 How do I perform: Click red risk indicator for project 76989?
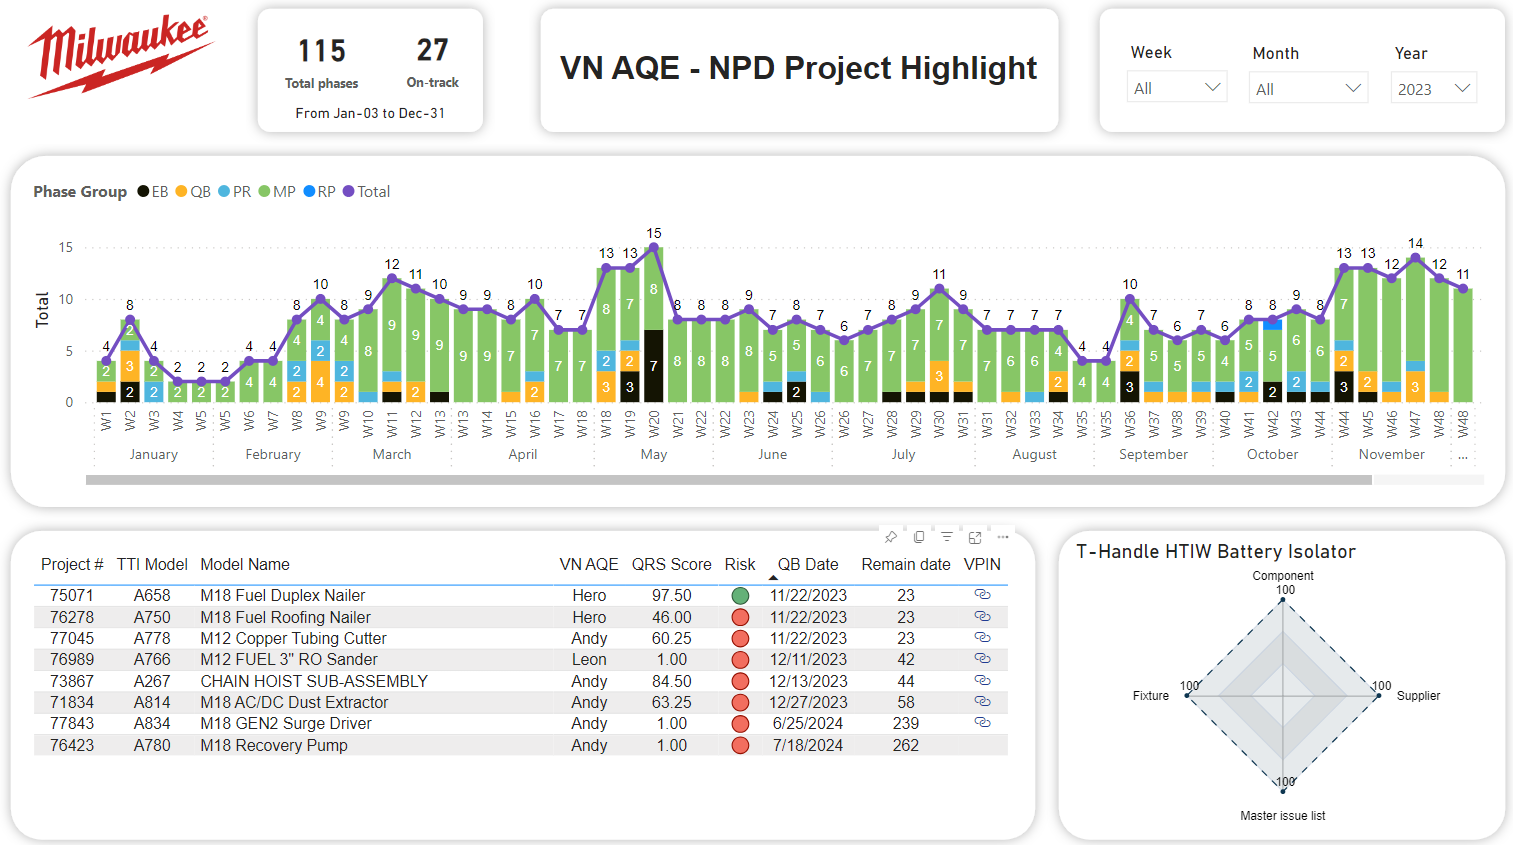(740, 660)
